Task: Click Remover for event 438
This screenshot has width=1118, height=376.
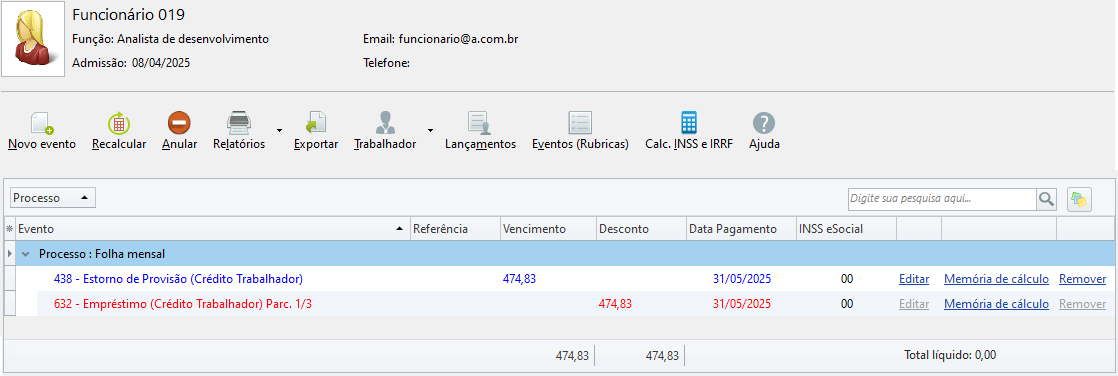Action: (1082, 279)
